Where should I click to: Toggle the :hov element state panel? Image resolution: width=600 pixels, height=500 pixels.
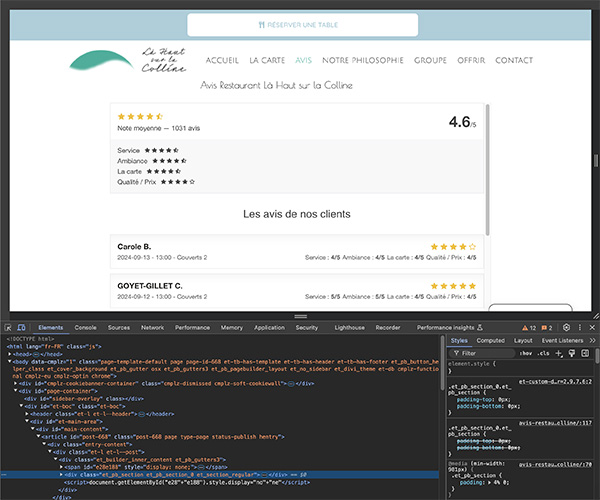[x=525, y=353]
